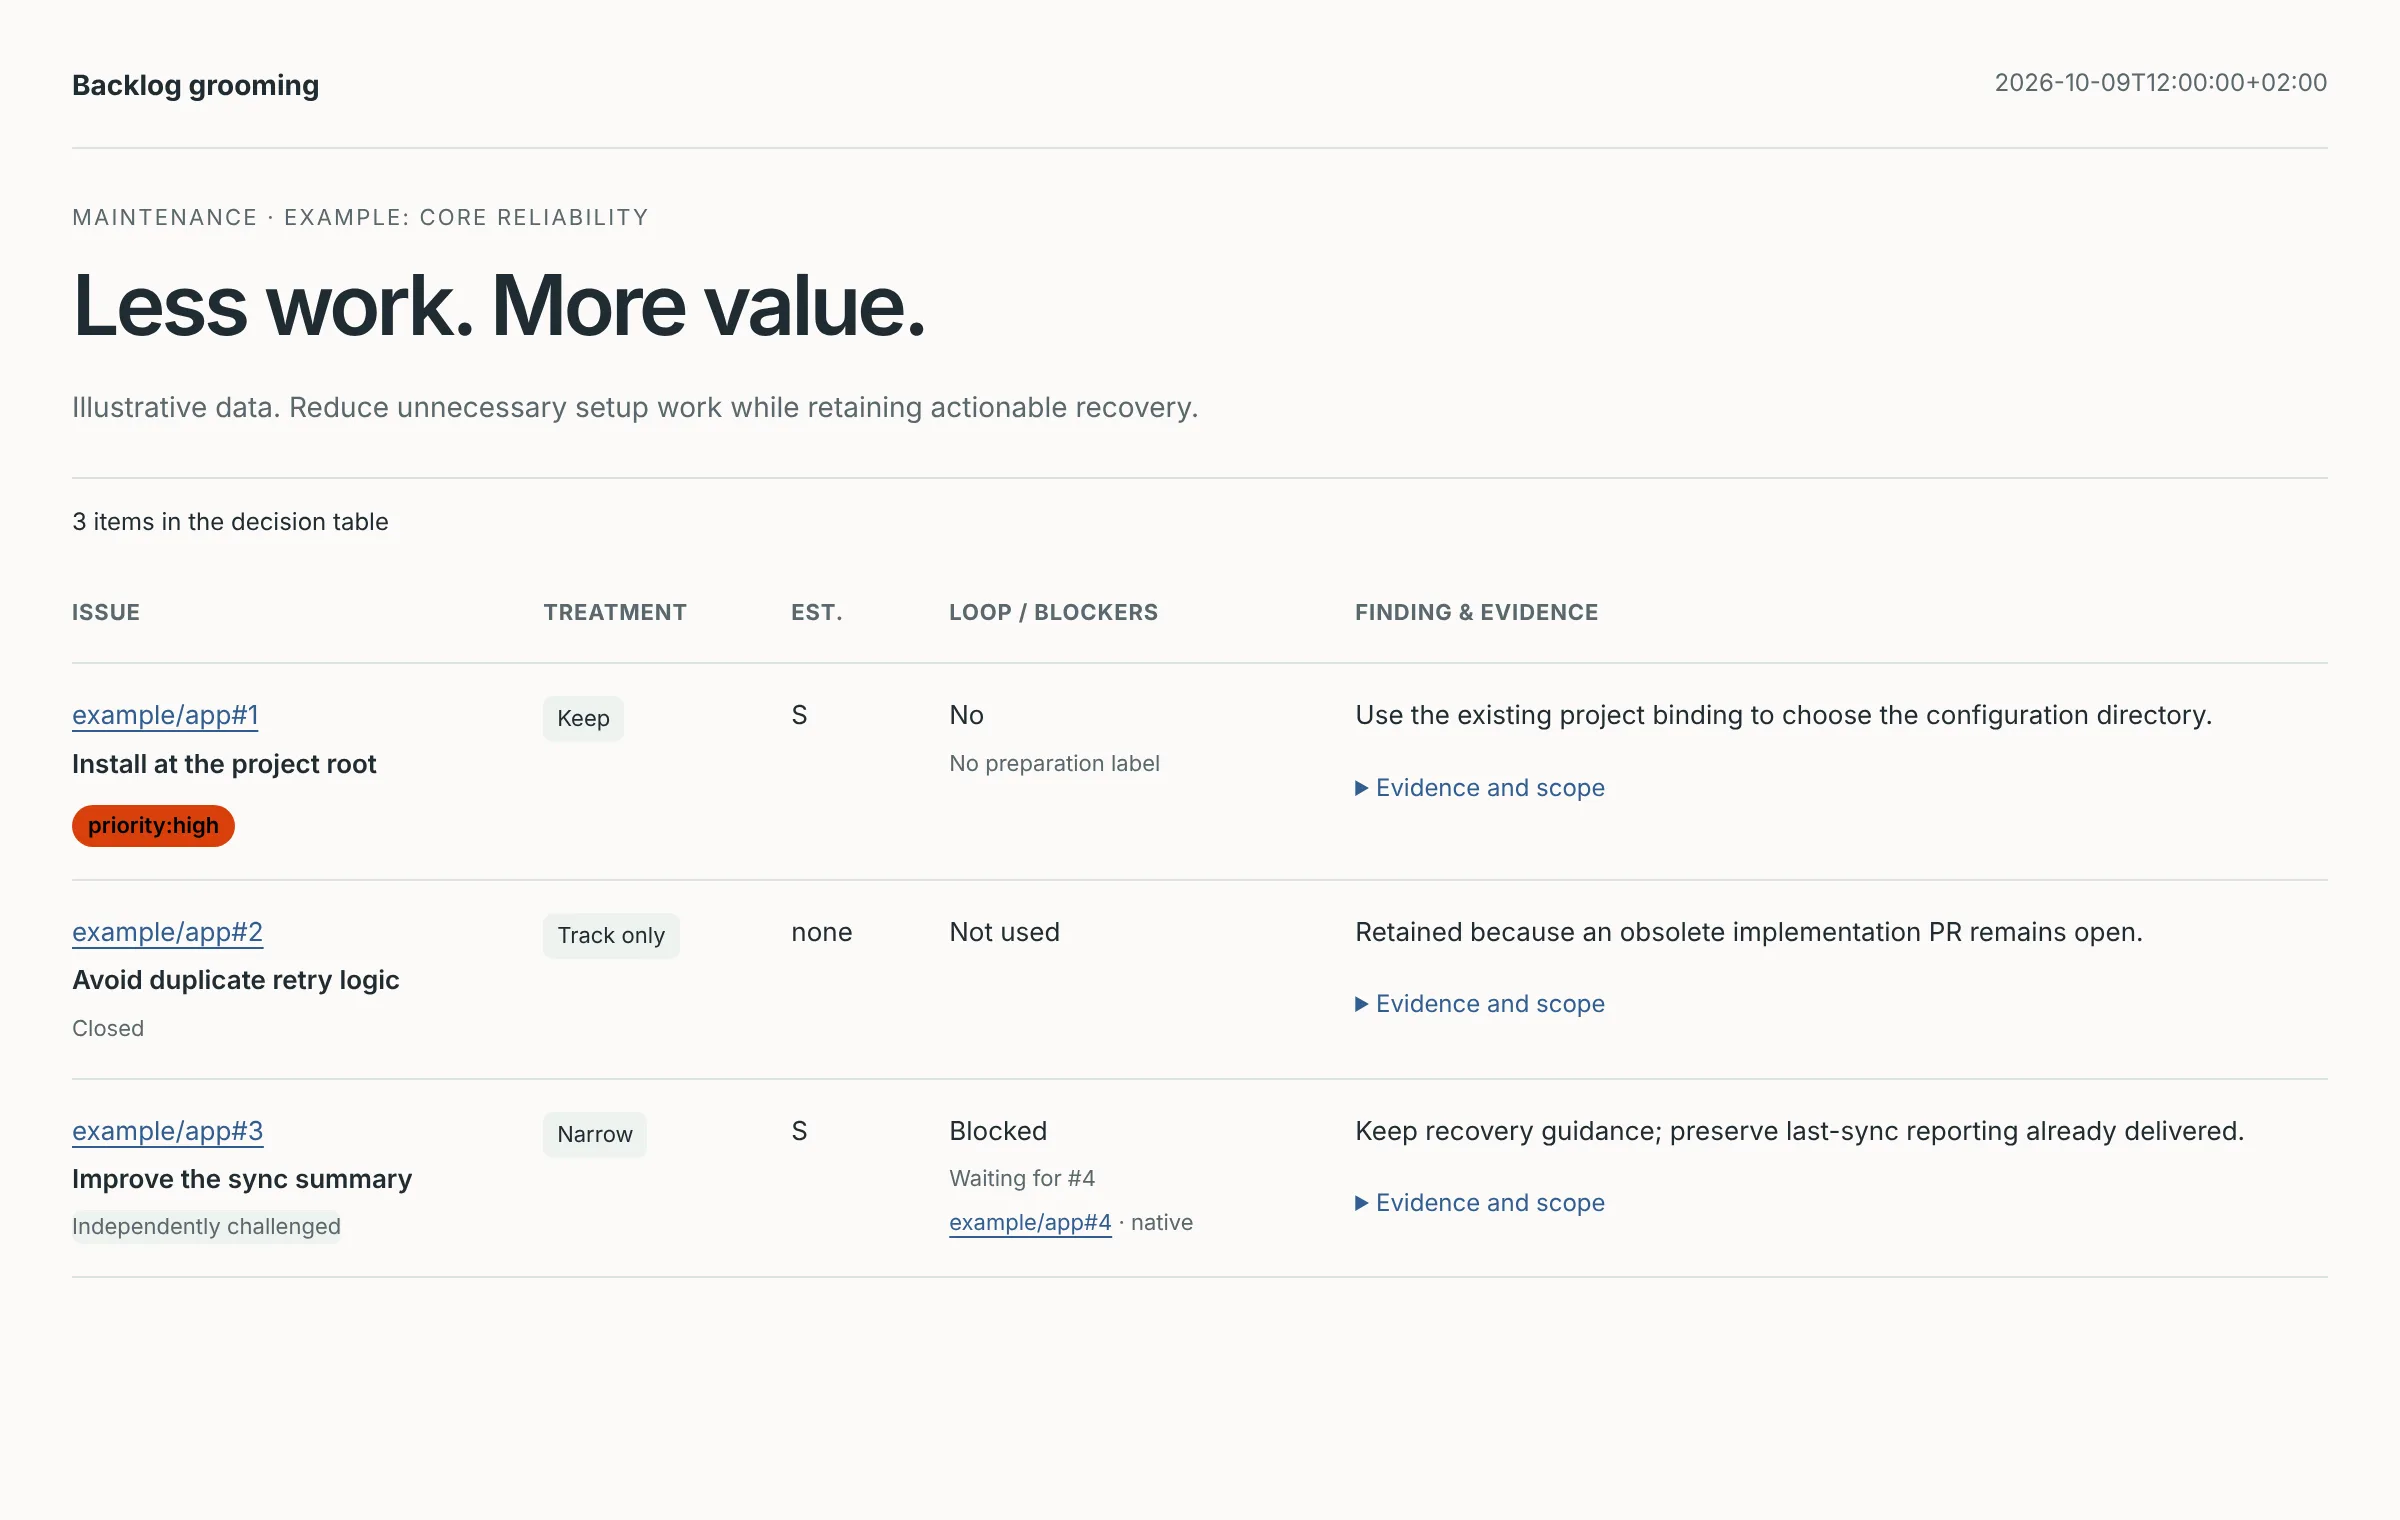Click the timestamp 2026-10-09T12:00:00+02:00
The image size is (2400, 1520).
point(2161,83)
